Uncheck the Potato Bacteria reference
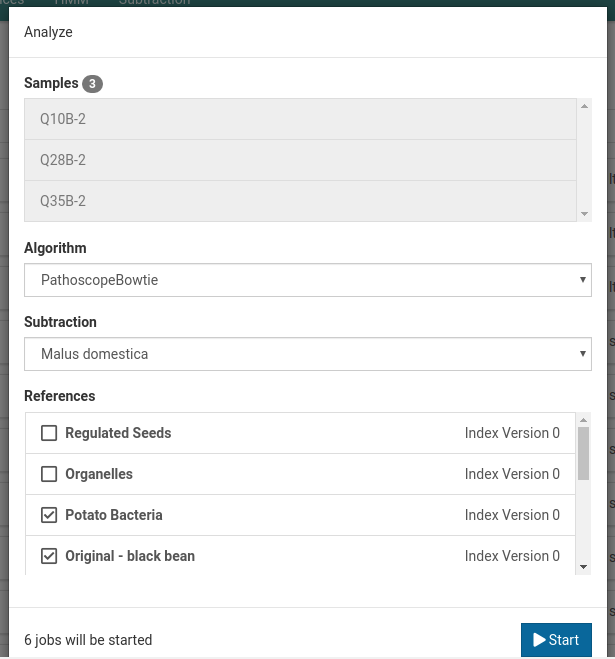 (x=48, y=515)
